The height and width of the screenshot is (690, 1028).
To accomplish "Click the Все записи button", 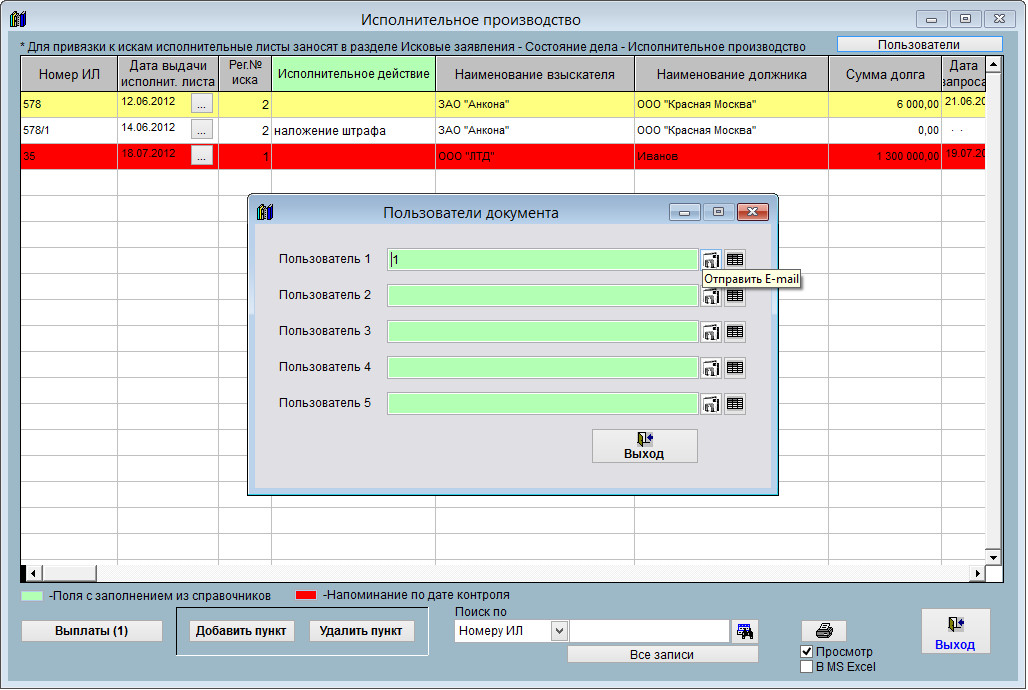I will pos(662,654).
